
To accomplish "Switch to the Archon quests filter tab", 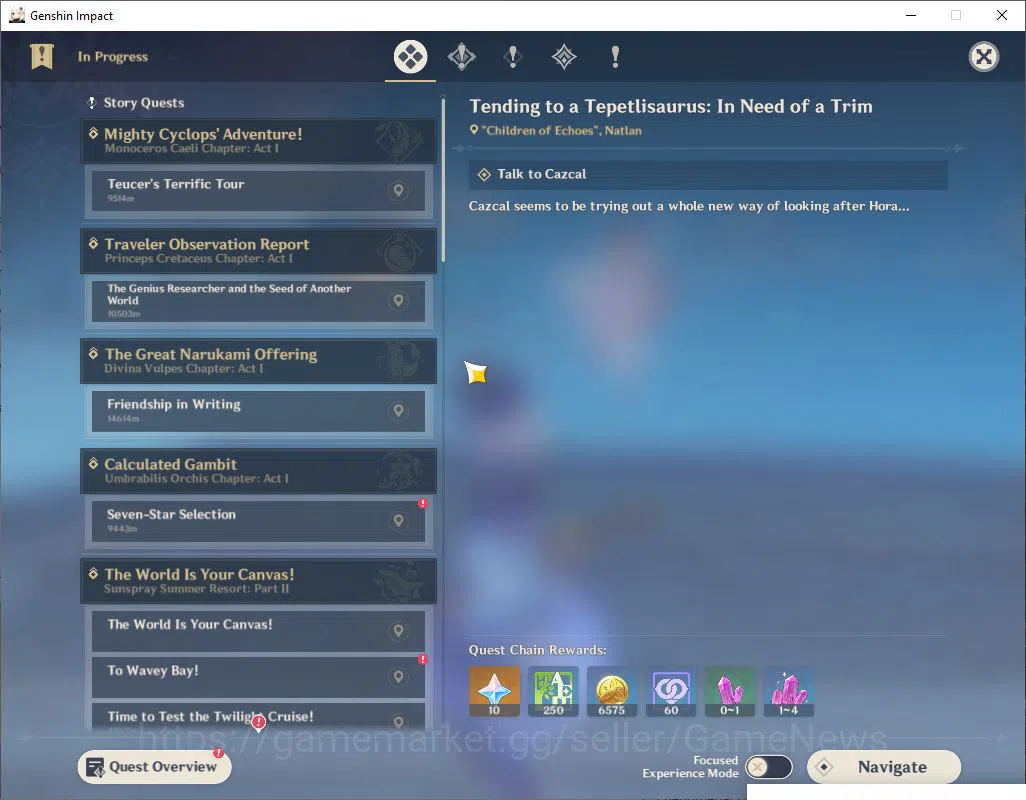I will [x=461, y=57].
